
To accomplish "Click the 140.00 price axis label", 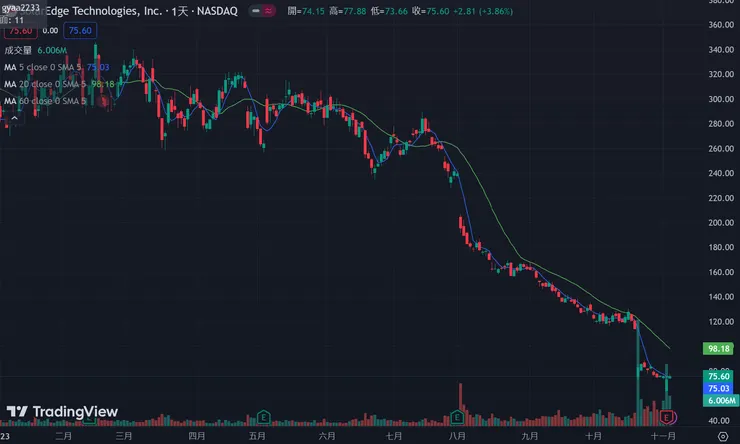I will 721,297.
